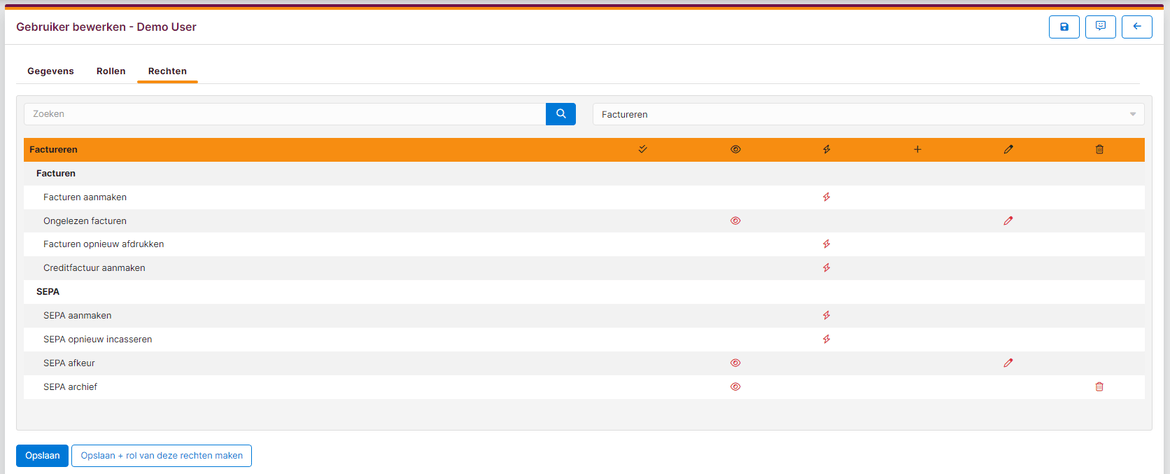
Task: Switch to the Gegevens tab
Action: point(51,72)
